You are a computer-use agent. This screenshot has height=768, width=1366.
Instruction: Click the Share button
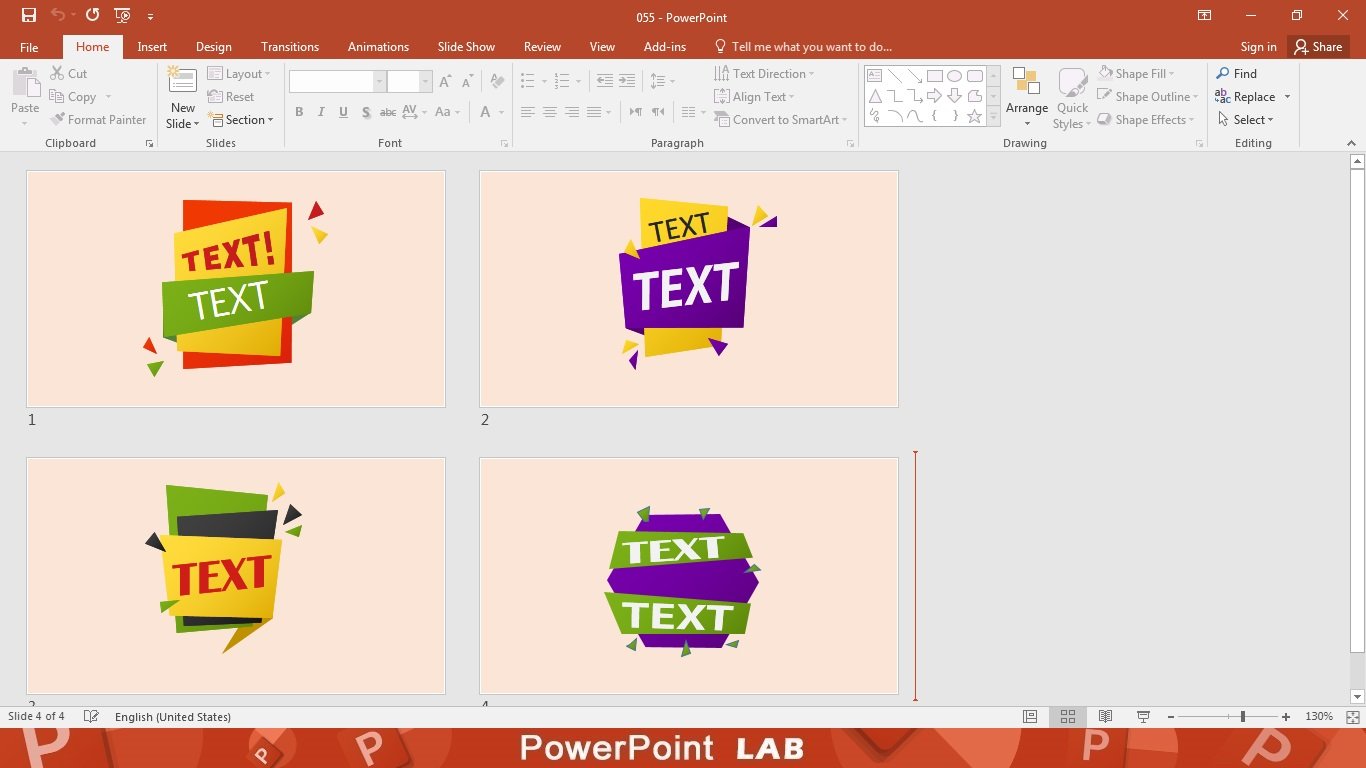[x=1317, y=47]
